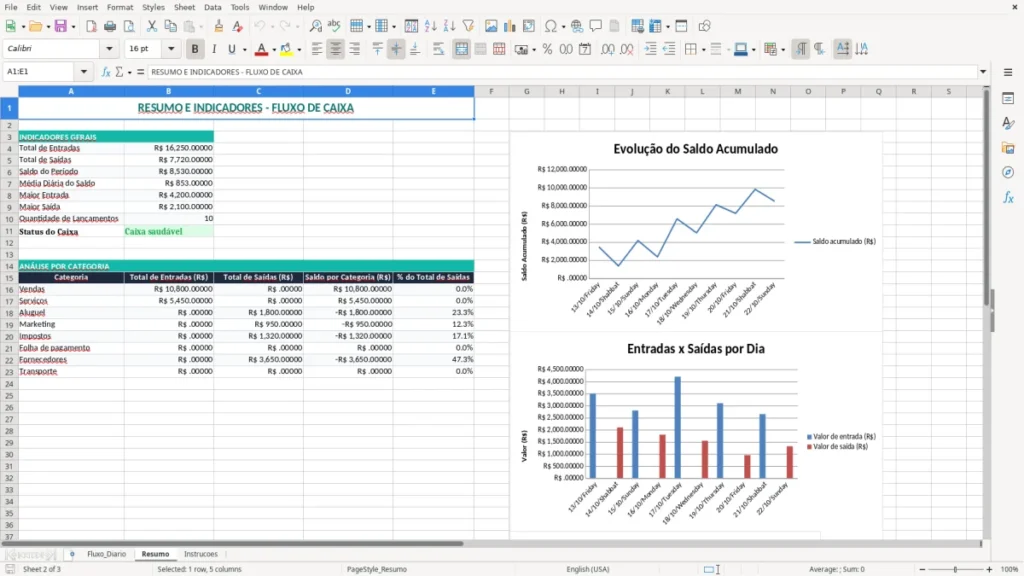Open sidebar Gallery icon

1008,148
